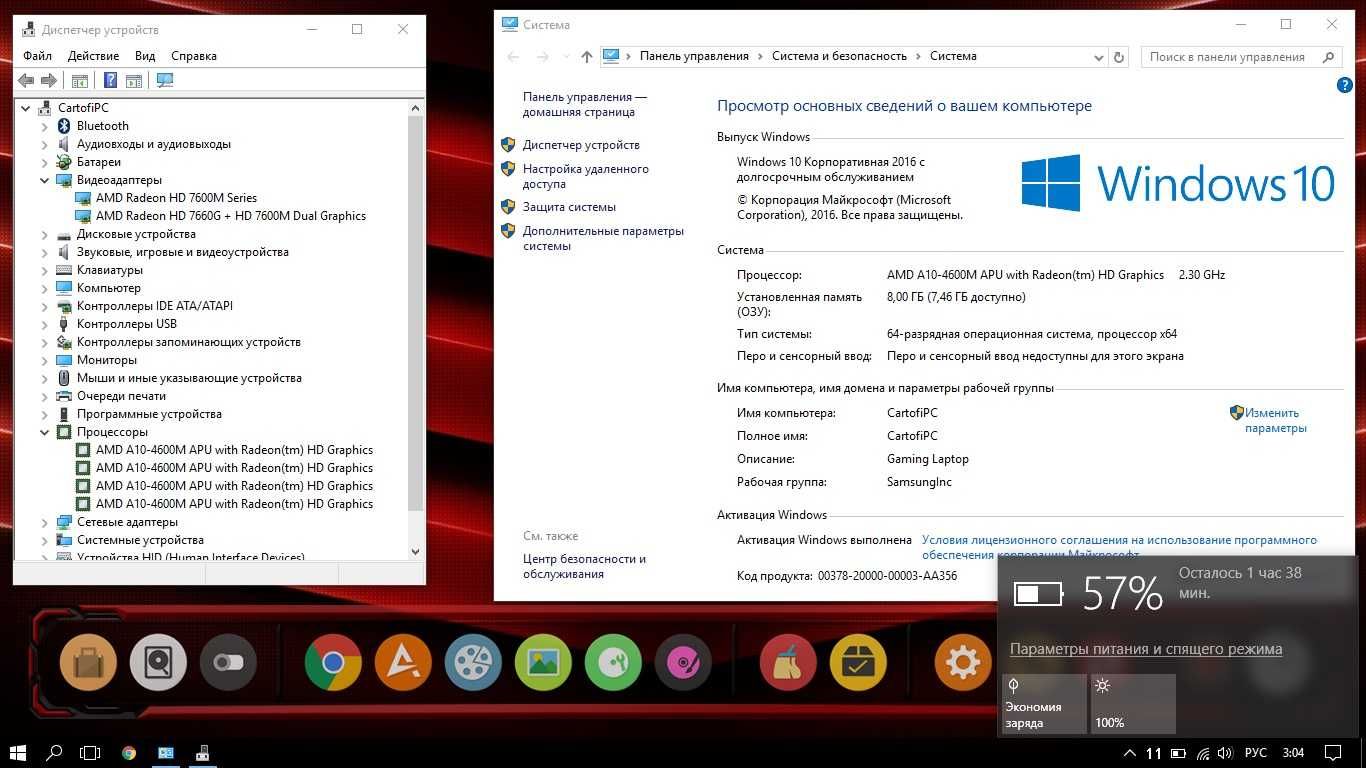Viewport: 1366px width, 768px height.
Task: Open the yellow package-check dock icon
Action: (x=858, y=662)
